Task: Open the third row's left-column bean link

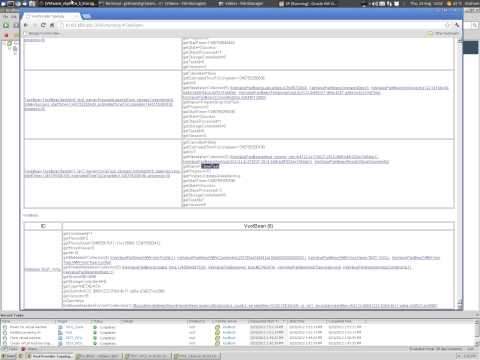Action: pos(102,173)
